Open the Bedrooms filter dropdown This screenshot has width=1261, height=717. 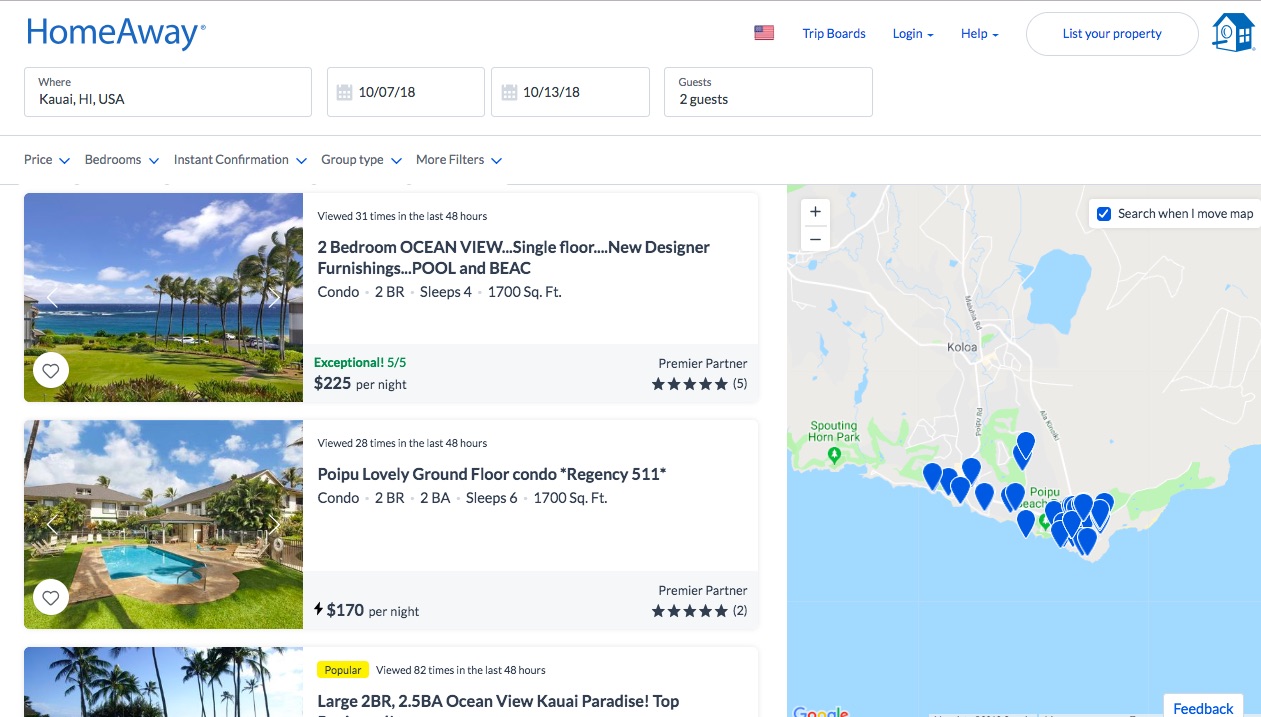coord(122,160)
